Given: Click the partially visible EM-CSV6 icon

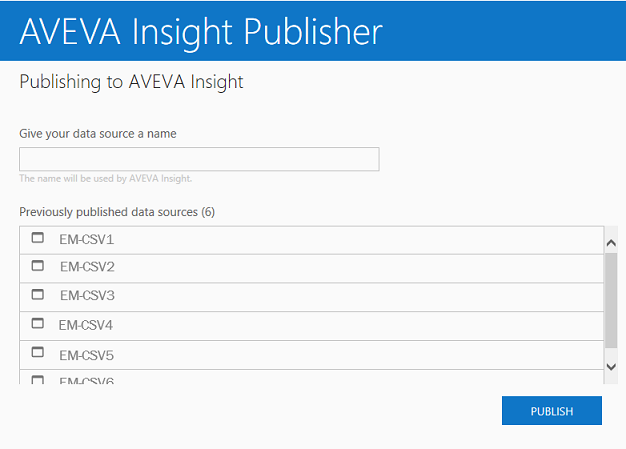Looking at the screenshot, I should (39, 380).
